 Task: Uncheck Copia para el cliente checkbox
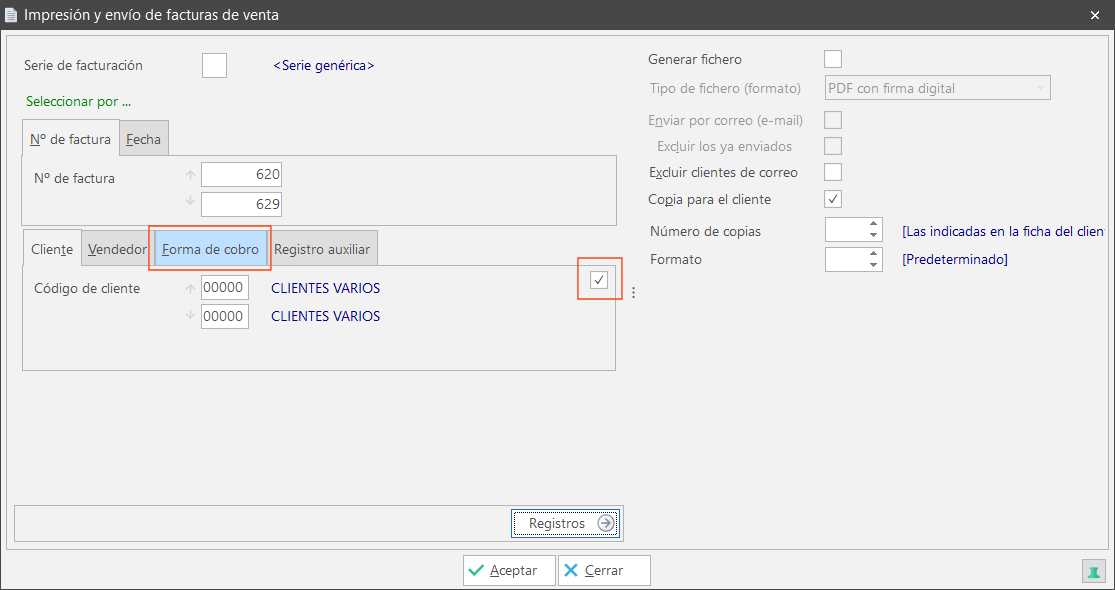(833, 199)
